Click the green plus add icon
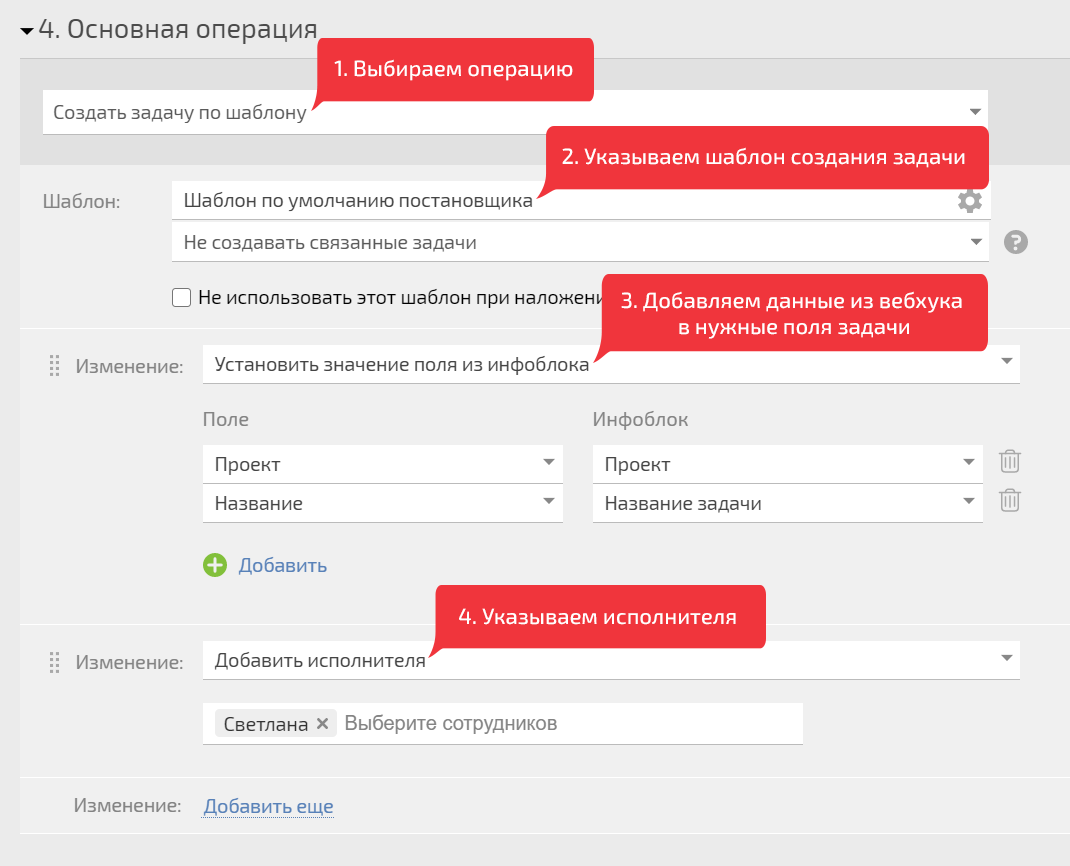 (215, 565)
